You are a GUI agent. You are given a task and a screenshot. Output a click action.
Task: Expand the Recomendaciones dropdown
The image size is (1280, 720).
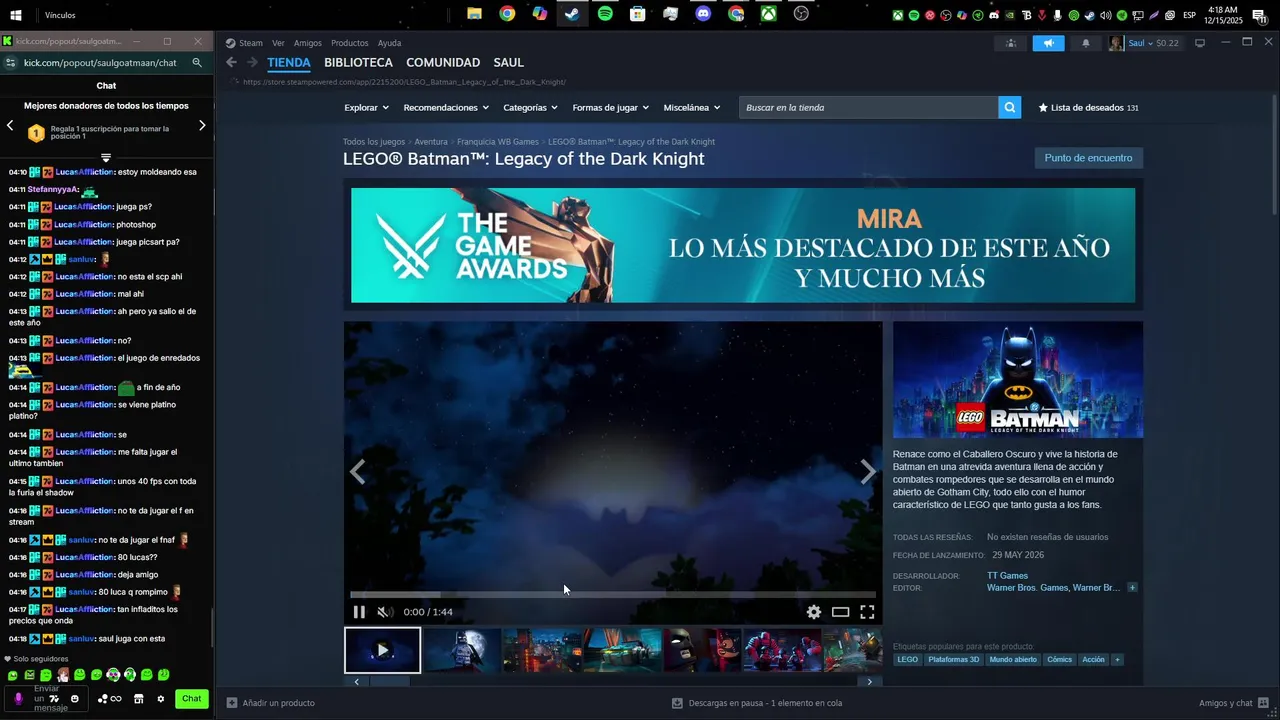tap(446, 107)
